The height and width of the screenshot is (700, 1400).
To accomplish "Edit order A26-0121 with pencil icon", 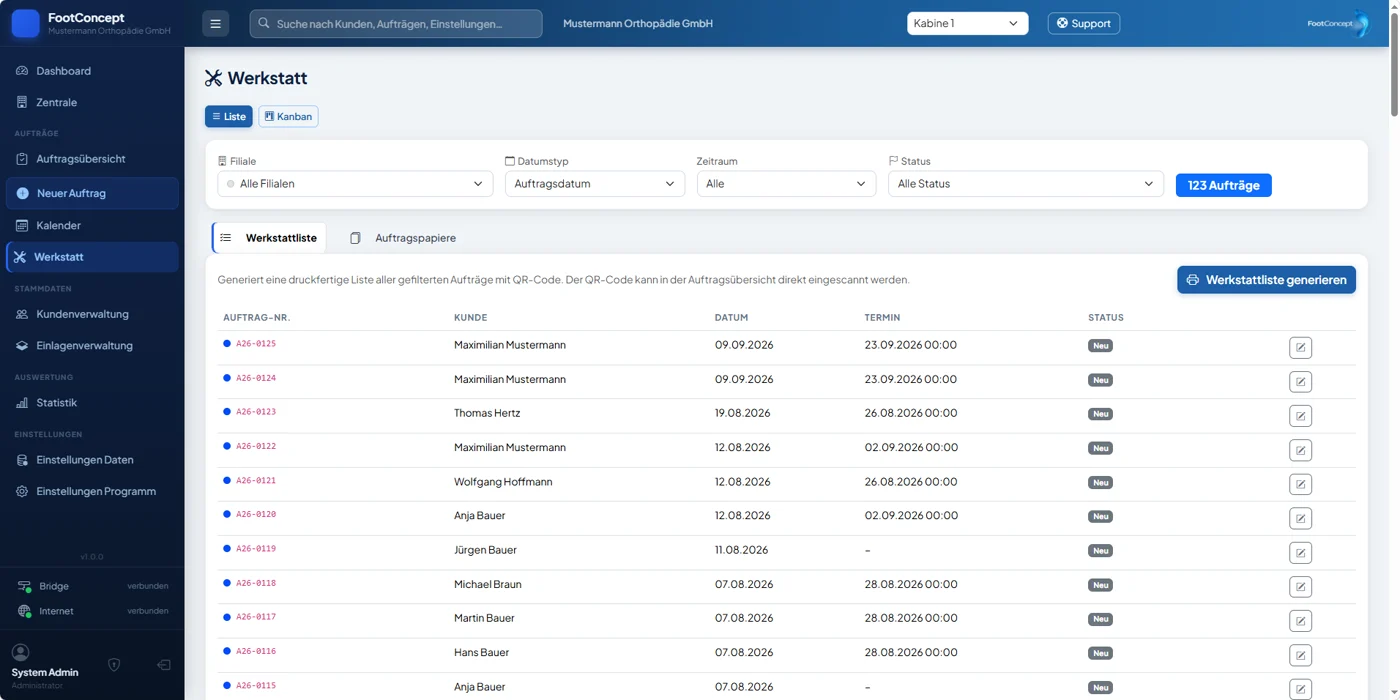I will (1300, 484).
